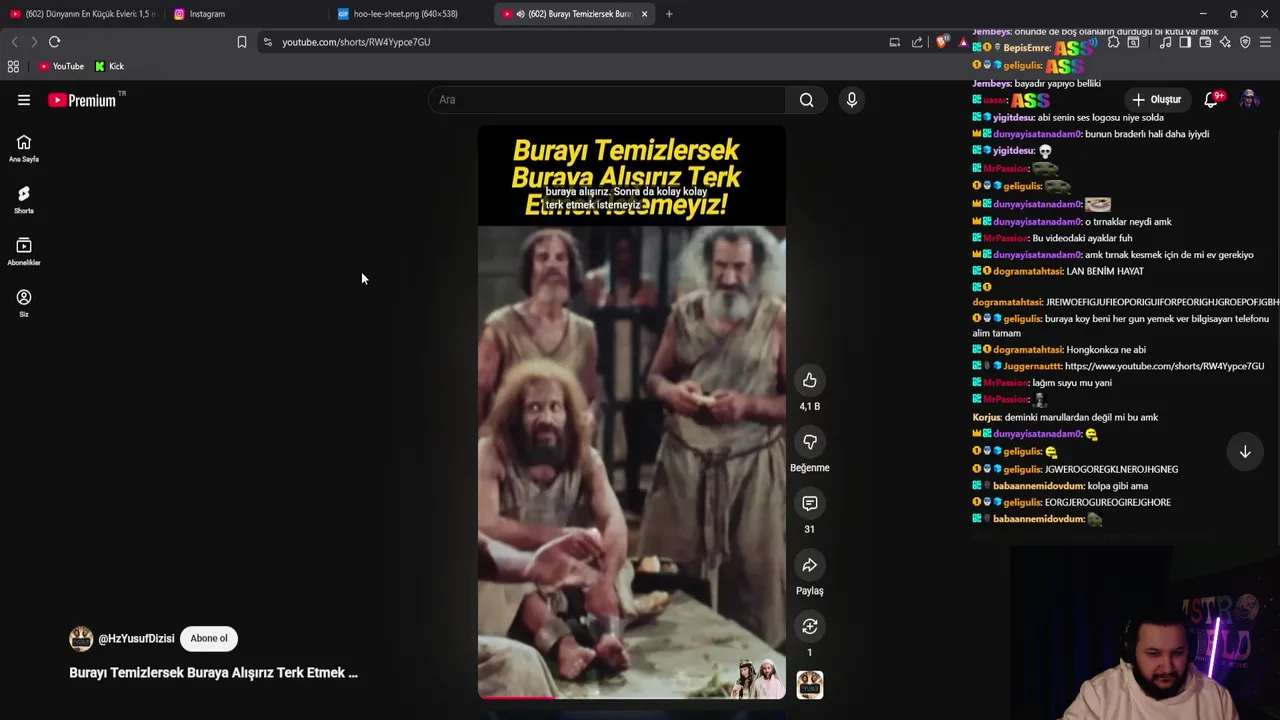
Task: Open the remix button of the short
Action: [810, 626]
